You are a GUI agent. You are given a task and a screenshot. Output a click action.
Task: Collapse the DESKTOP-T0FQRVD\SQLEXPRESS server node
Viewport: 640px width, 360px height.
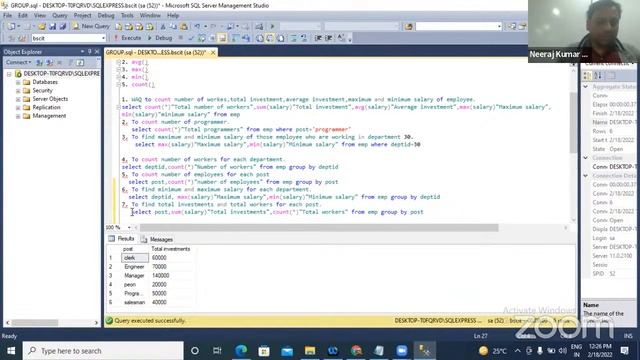pos(9,74)
